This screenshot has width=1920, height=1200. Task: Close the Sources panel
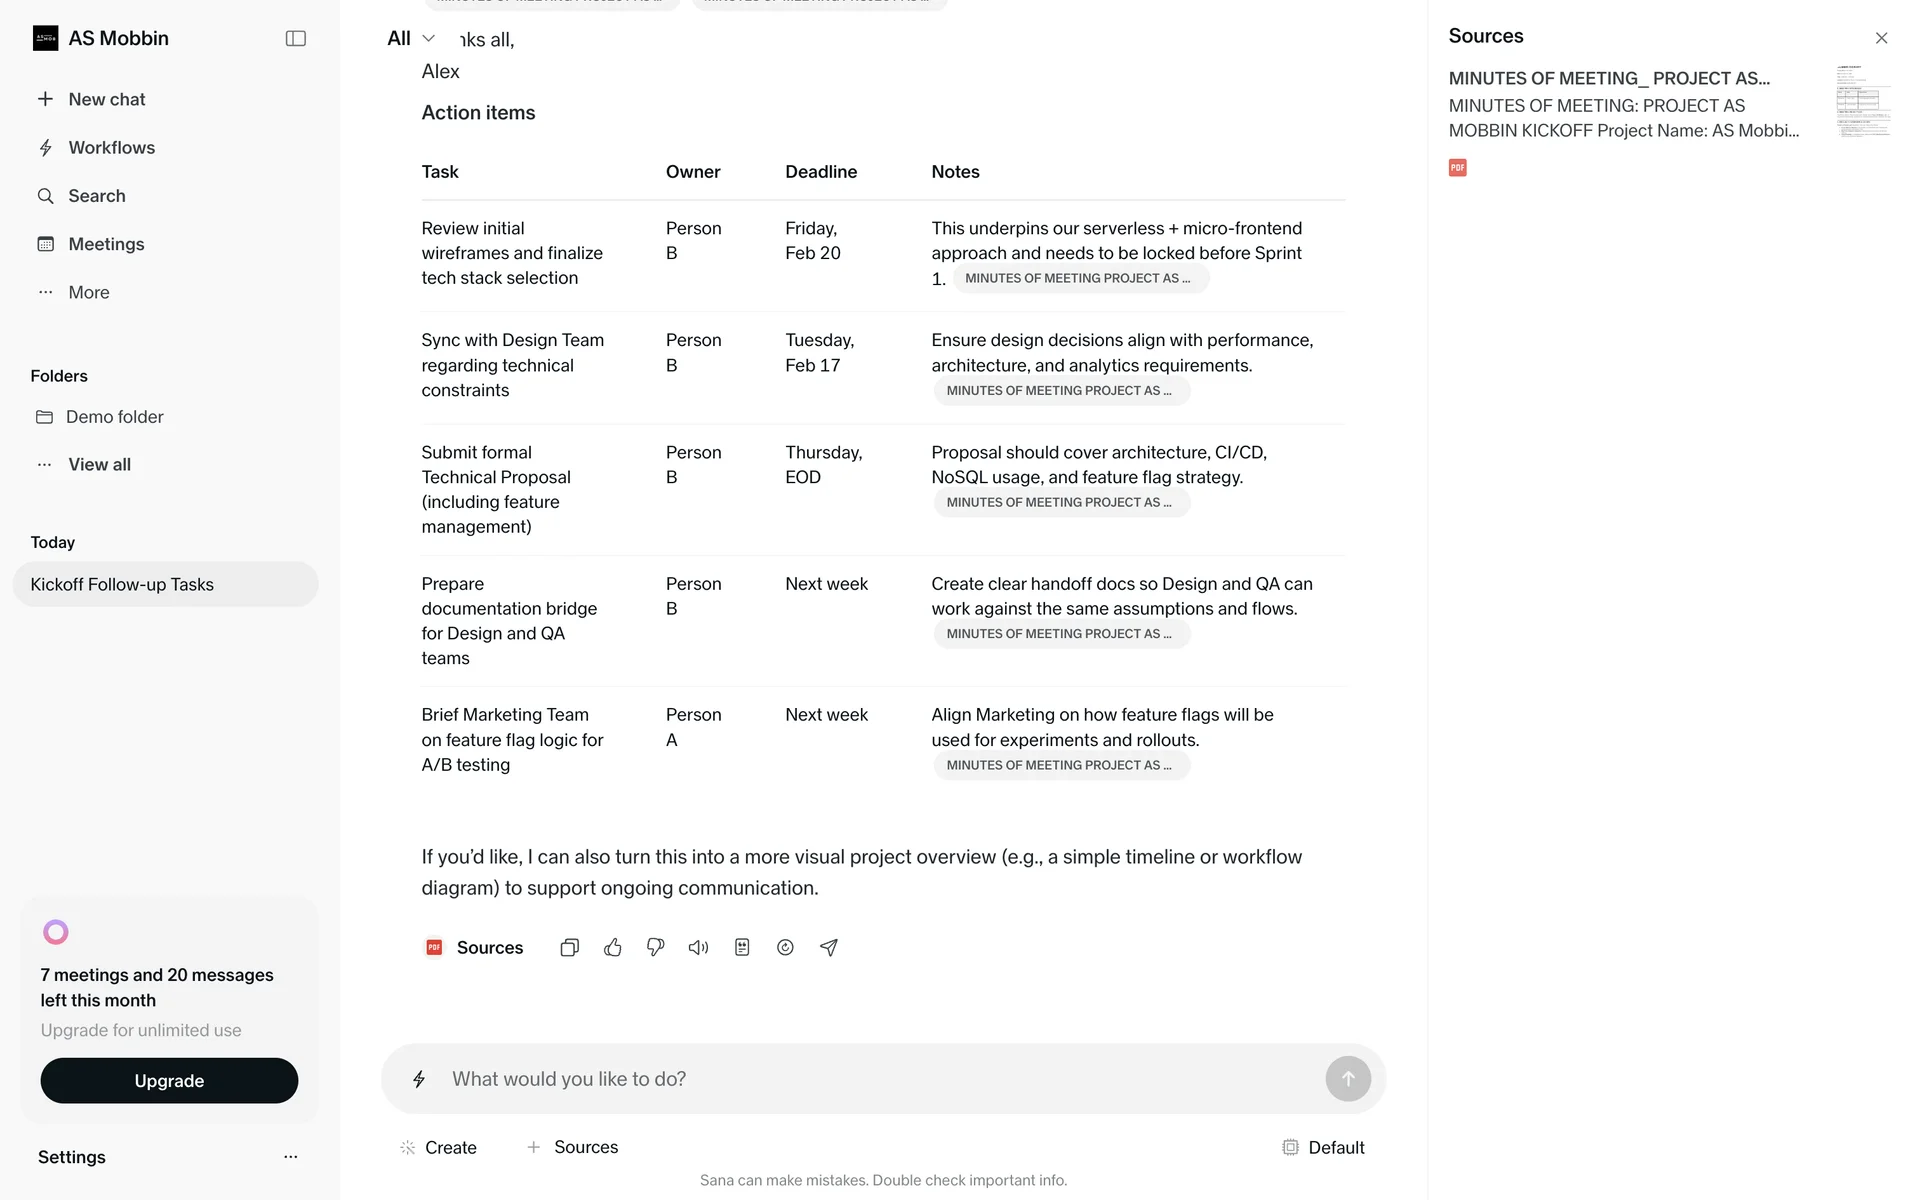1881,38
